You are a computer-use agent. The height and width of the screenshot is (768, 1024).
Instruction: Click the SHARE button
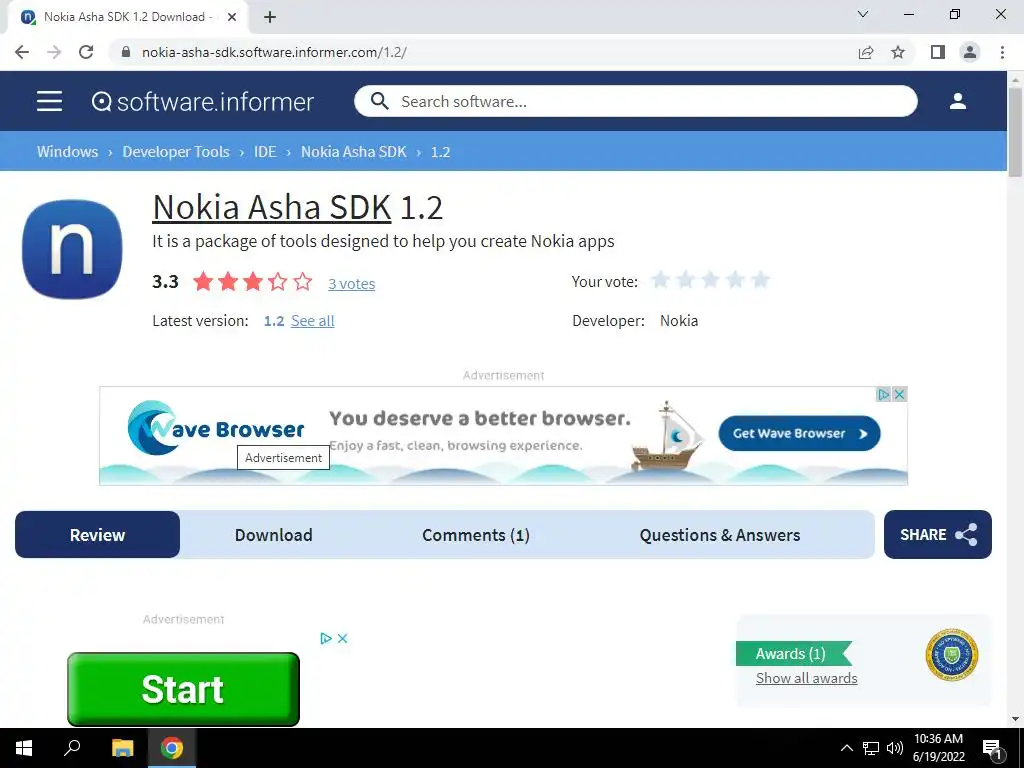(x=938, y=535)
